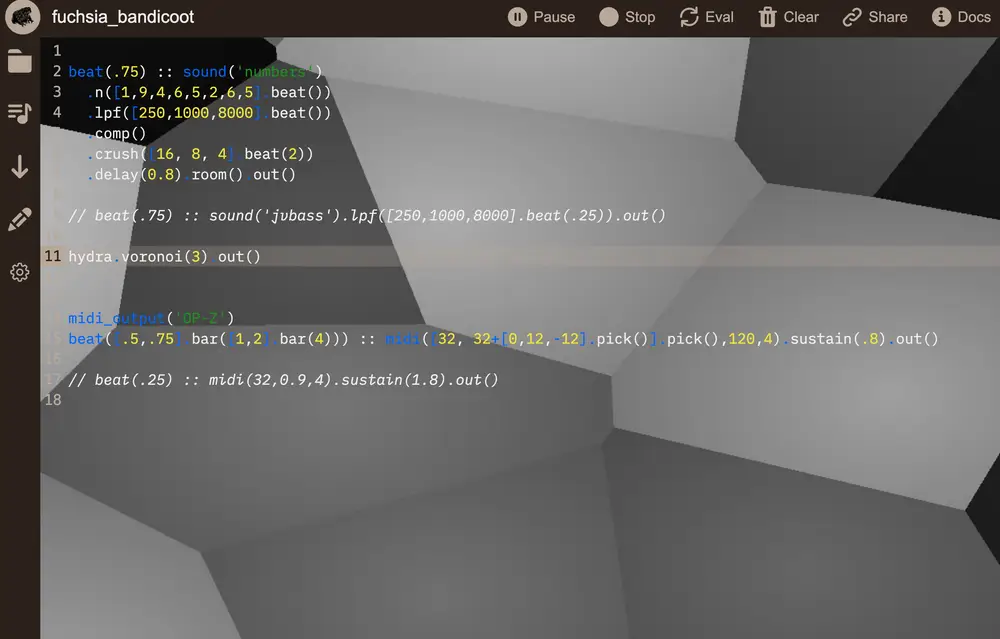Open settings gear in sidebar
The width and height of the screenshot is (1000, 639).
(19, 272)
